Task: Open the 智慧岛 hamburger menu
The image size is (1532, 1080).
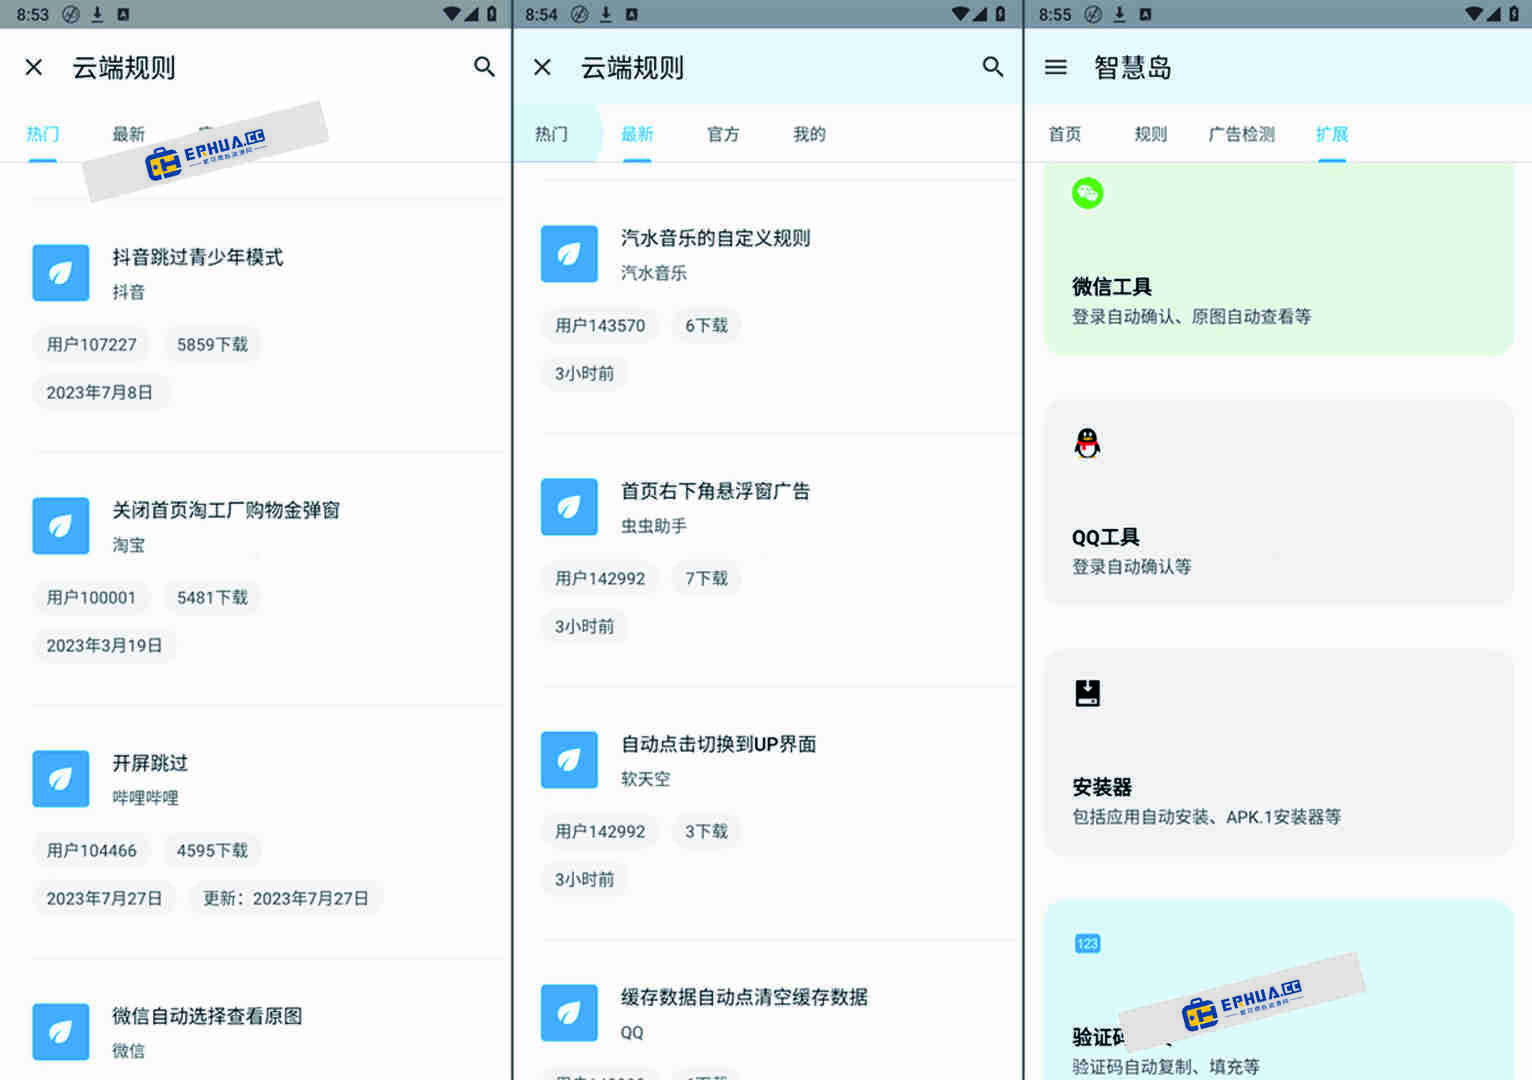Action: [1055, 67]
